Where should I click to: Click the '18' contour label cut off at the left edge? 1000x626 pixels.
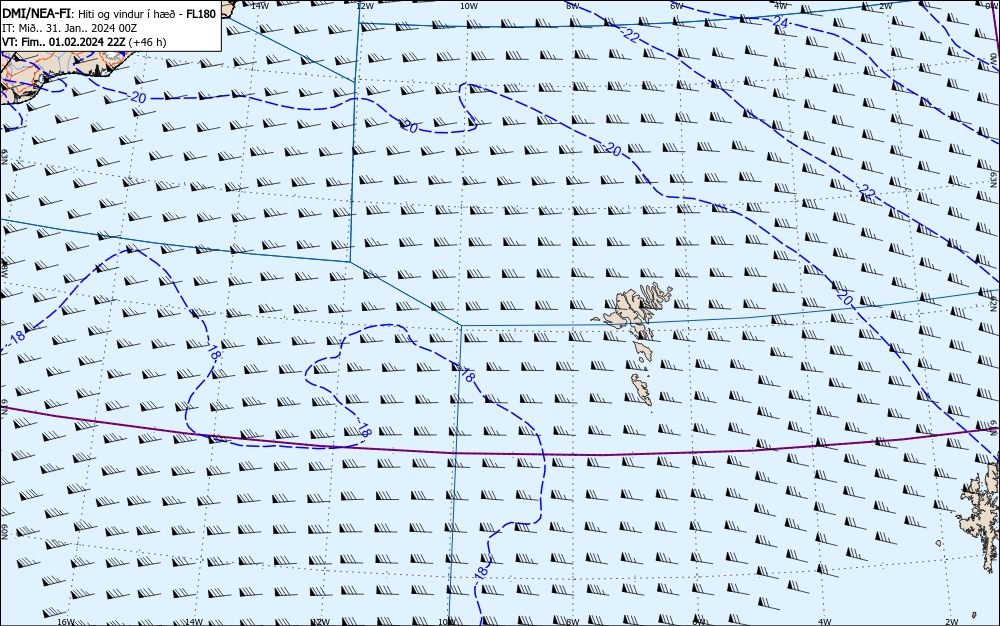[18, 336]
